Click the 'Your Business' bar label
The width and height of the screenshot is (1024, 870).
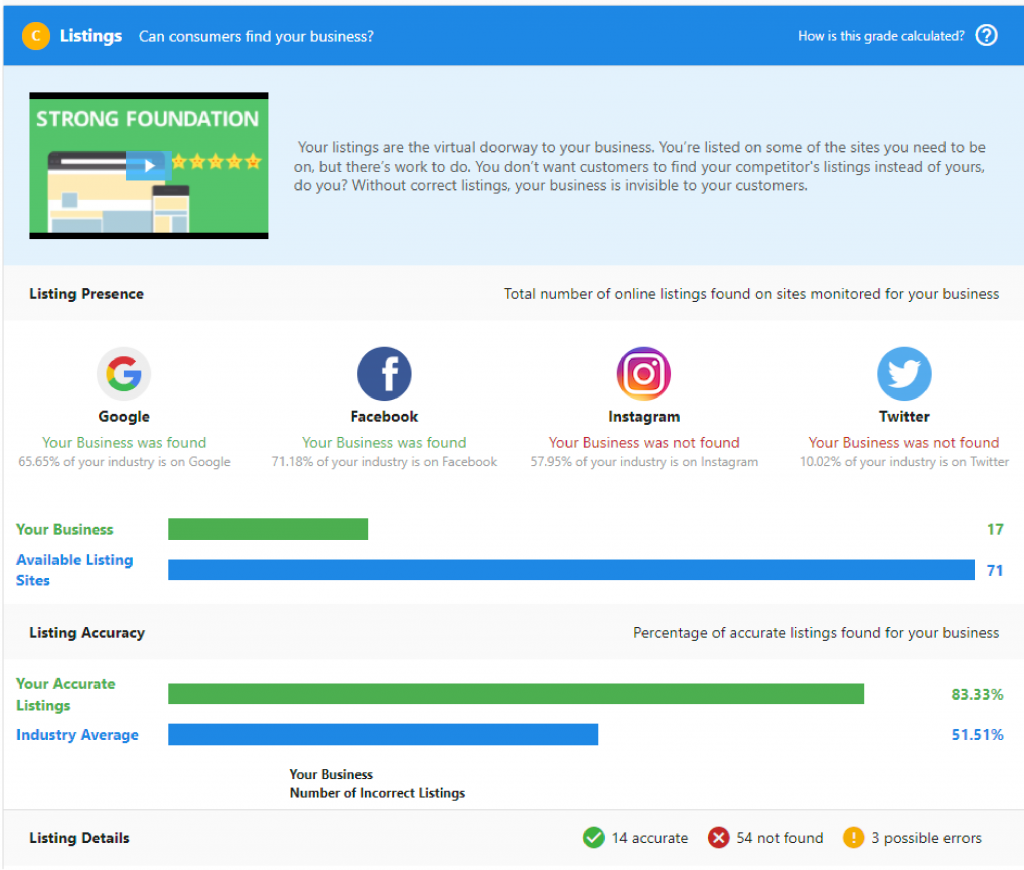pyautogui.click(x=65, y=530)
